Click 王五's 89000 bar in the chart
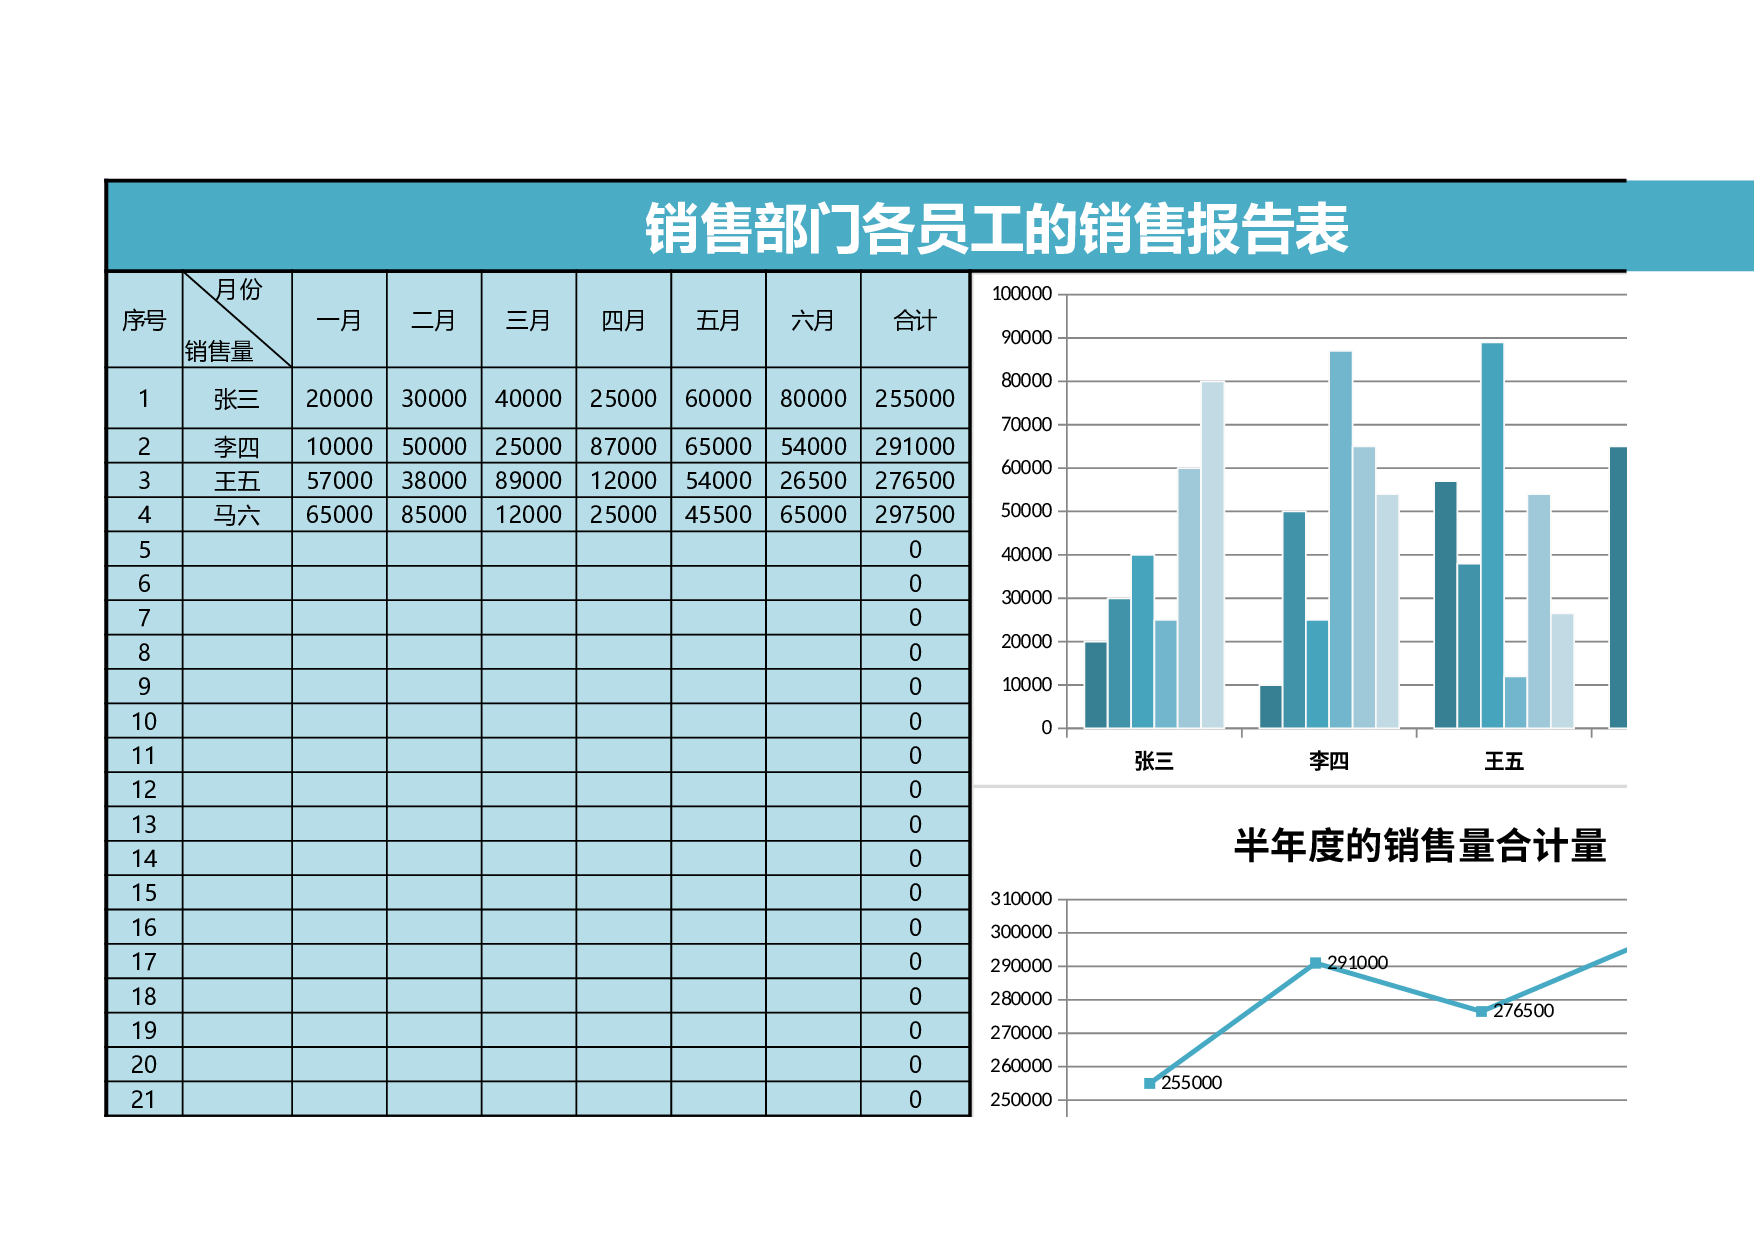This screenshot has height=1240, width=1754. [x=1492, y=536]
